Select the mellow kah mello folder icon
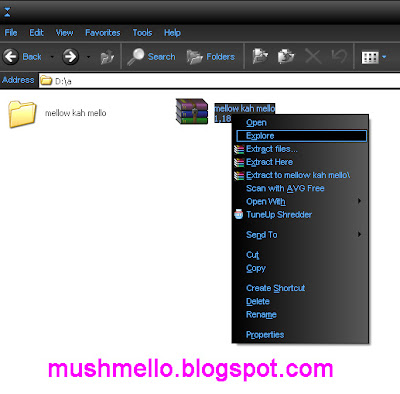 point(22,114)
